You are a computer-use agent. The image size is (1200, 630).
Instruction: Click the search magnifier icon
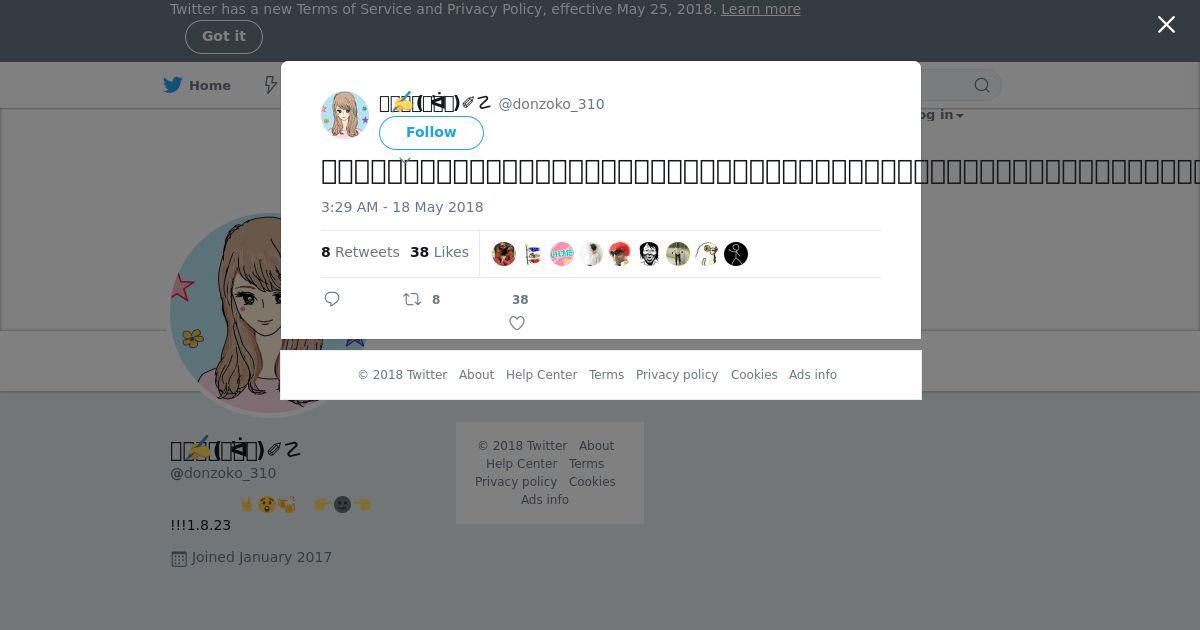coord(982,85)
